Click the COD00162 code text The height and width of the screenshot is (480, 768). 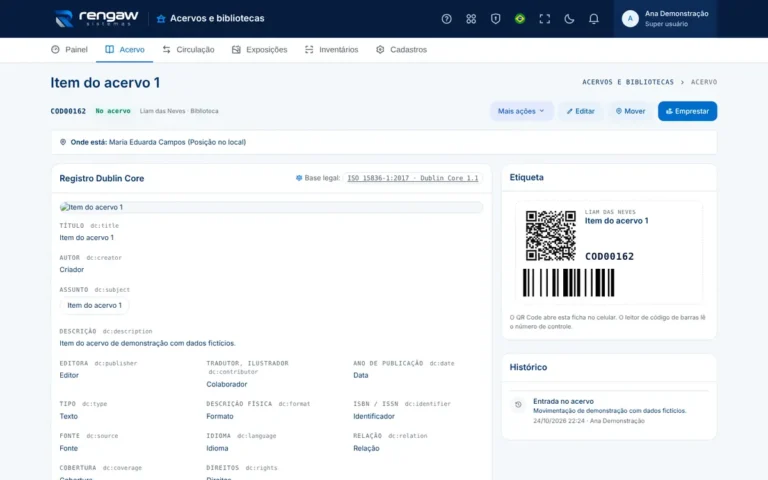click(x=68, y=111)
